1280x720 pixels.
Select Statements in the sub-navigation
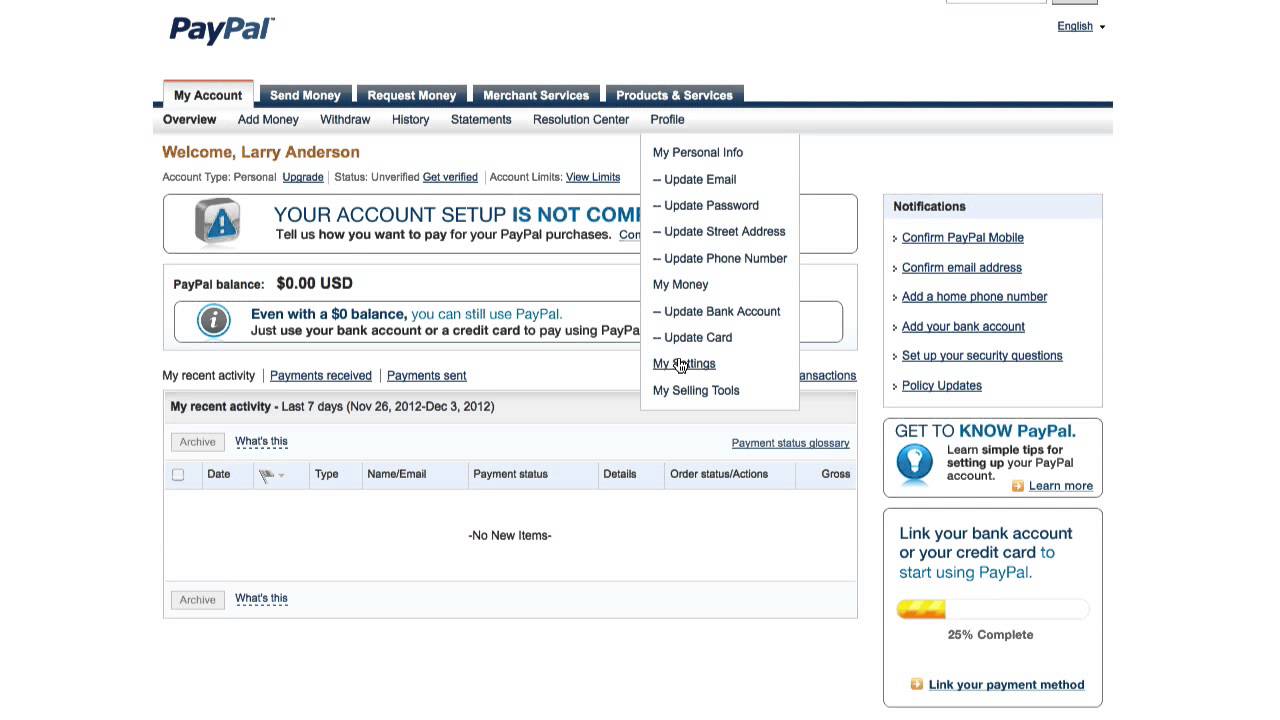(x=481, y=119)
